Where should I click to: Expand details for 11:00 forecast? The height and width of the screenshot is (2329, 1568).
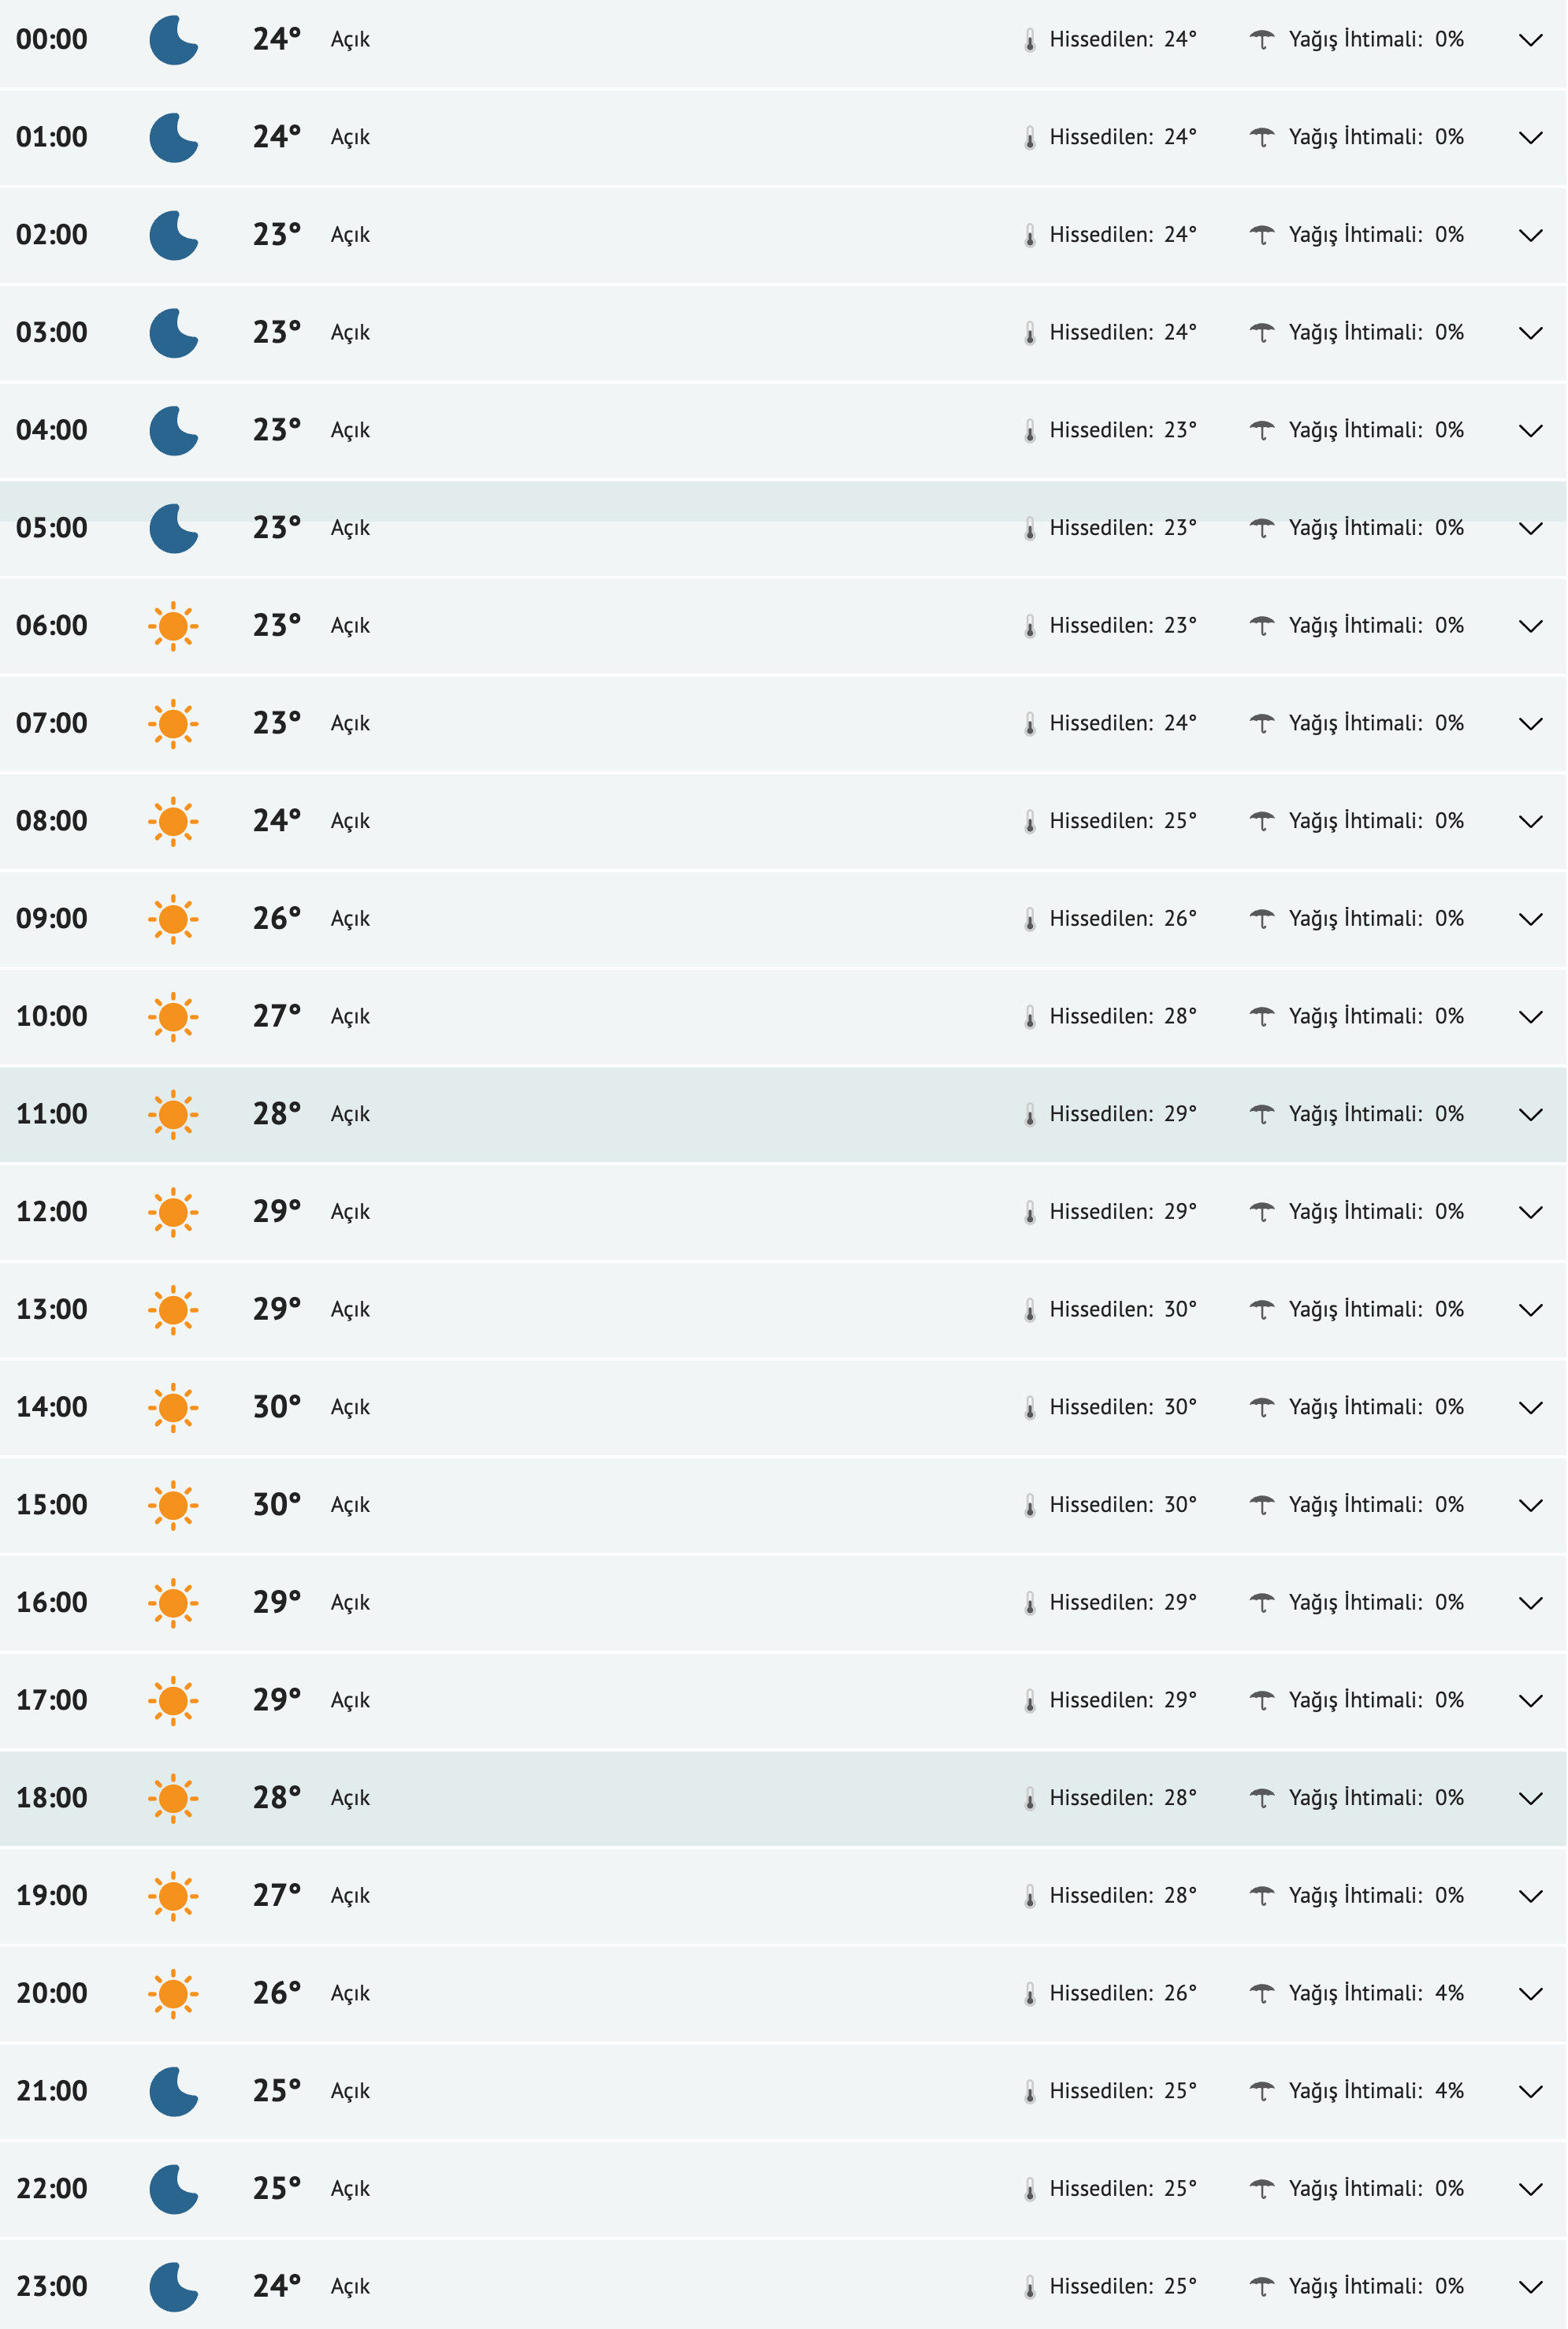tap(1530, 1115)
